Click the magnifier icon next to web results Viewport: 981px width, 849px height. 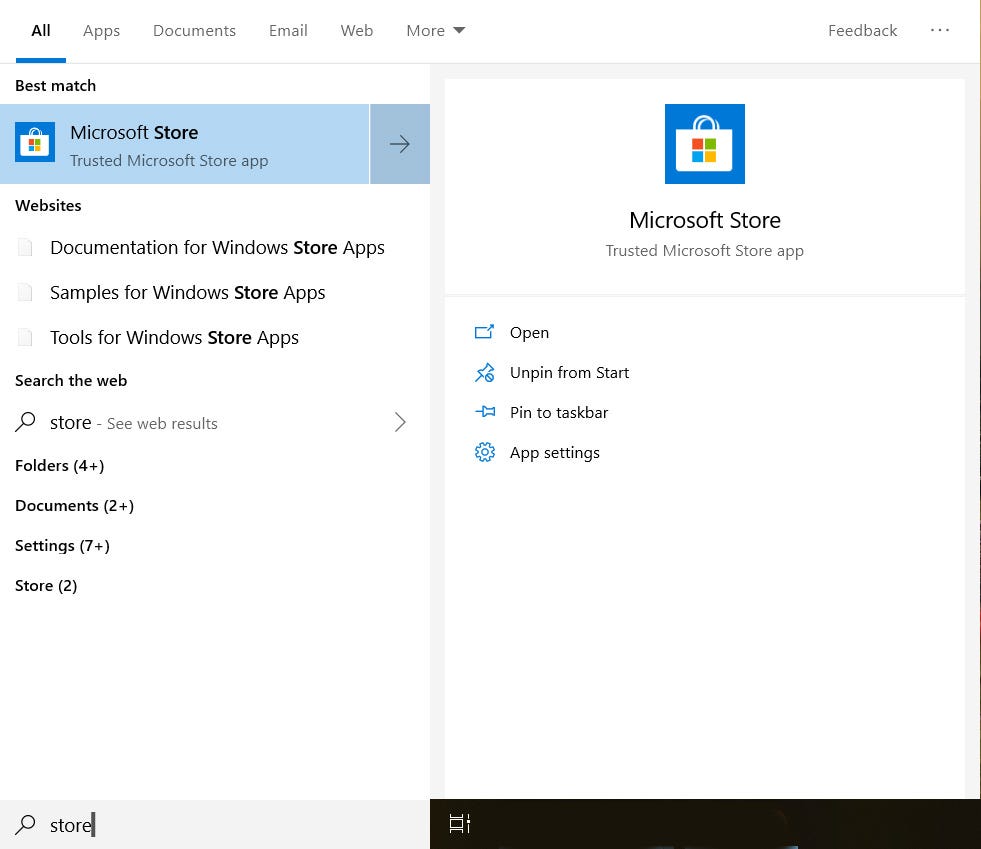[x=25, y=422]
